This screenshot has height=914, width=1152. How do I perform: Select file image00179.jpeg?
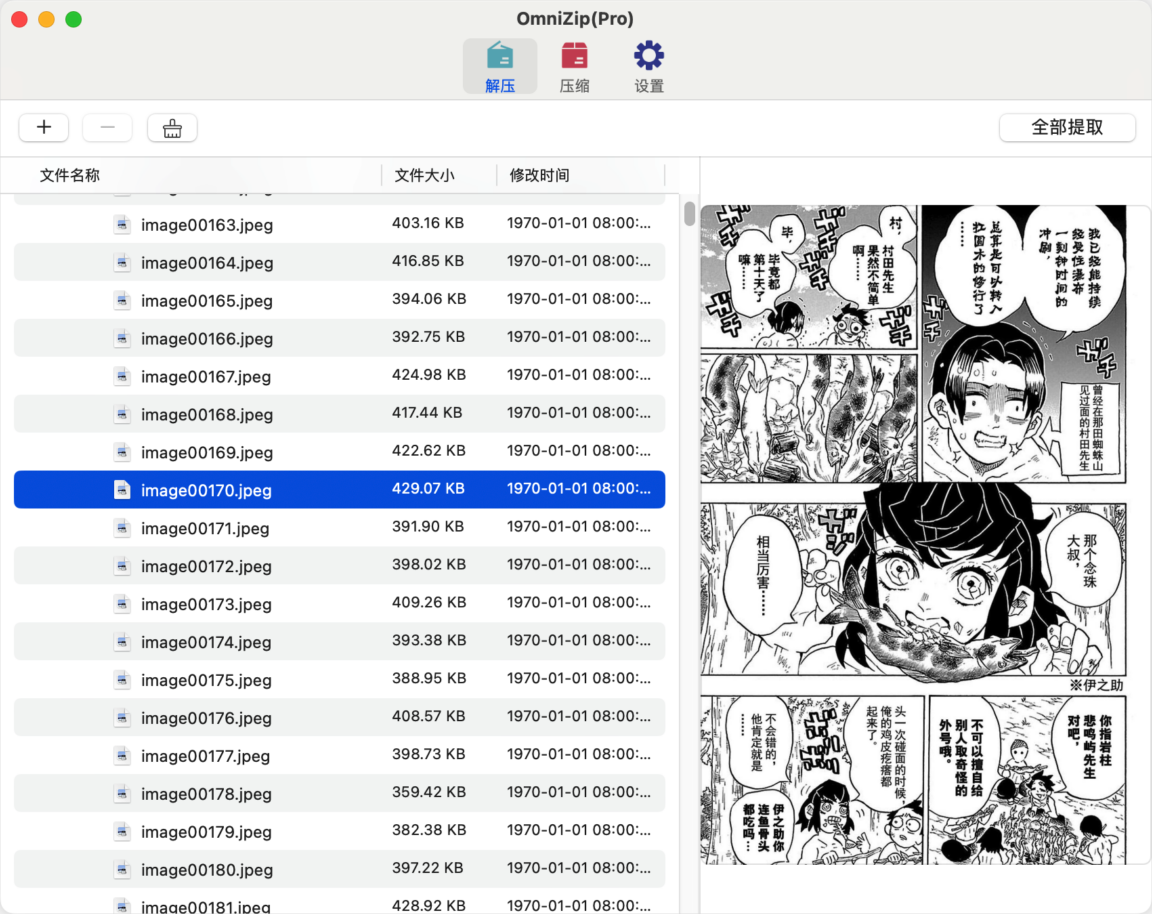[x=339, y=832]
